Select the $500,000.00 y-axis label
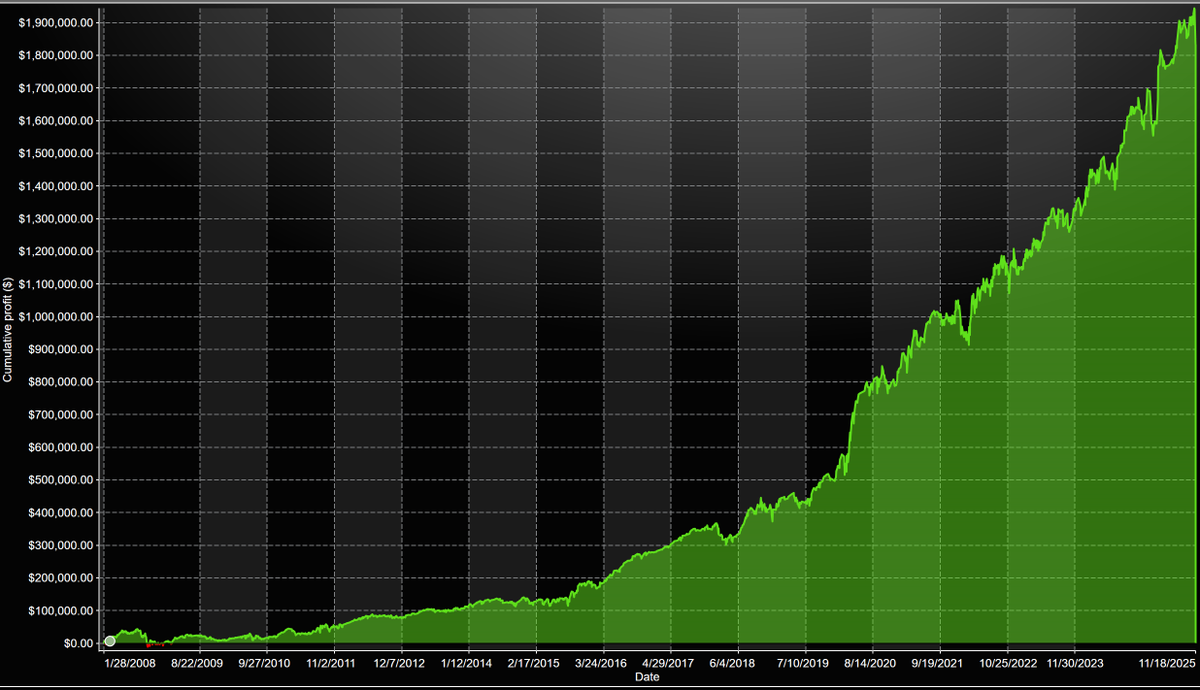 tap(63, 480)
